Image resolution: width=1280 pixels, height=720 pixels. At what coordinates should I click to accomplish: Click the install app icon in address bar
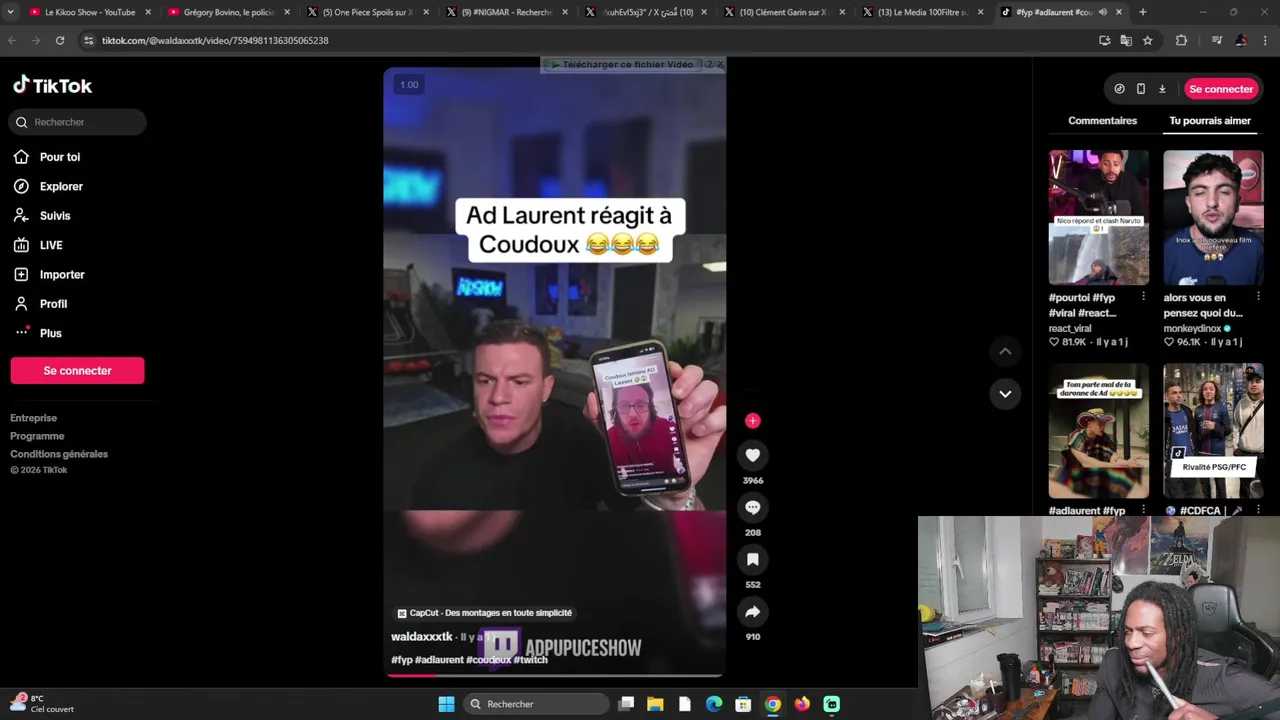click(1104, 40)
